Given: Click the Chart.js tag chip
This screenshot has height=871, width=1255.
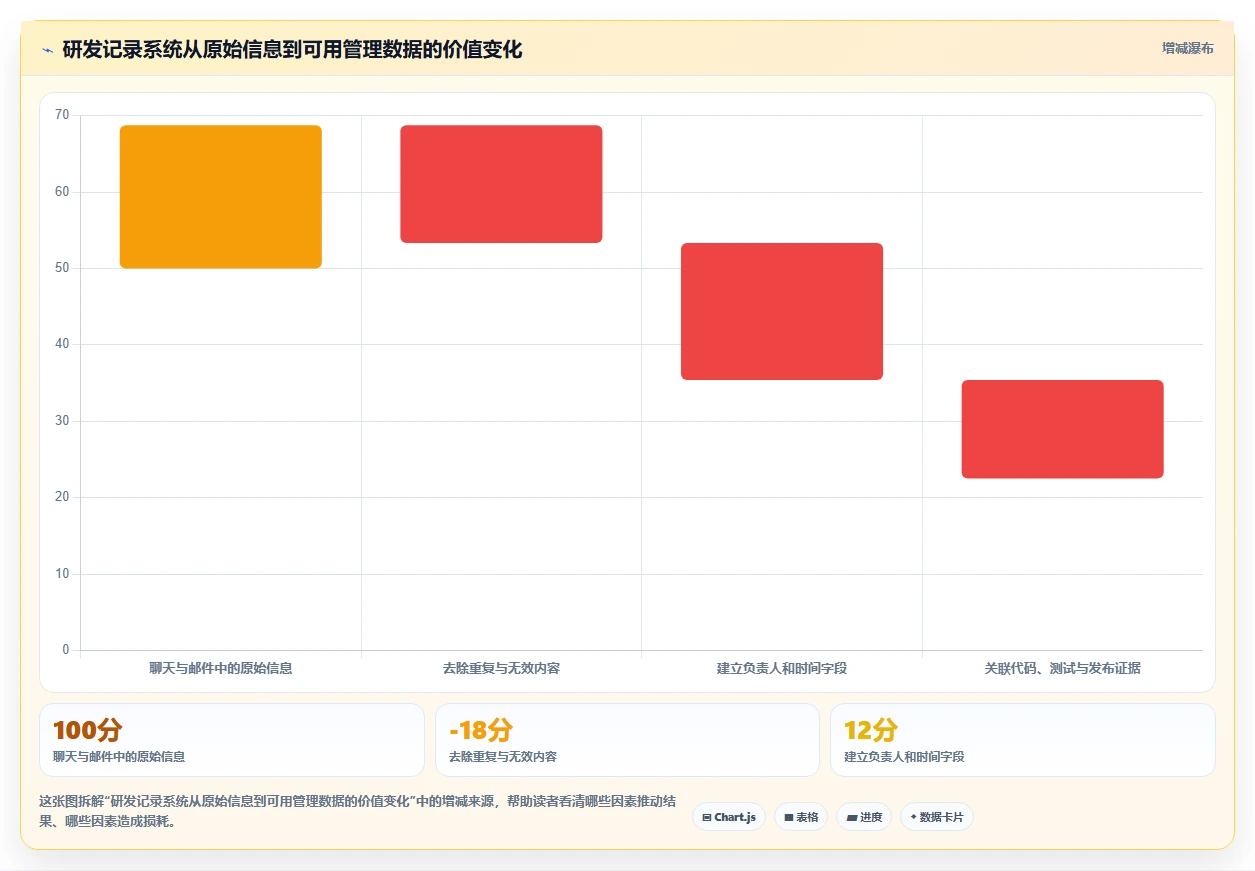Looking at the screenshot, I should (729, 817).
